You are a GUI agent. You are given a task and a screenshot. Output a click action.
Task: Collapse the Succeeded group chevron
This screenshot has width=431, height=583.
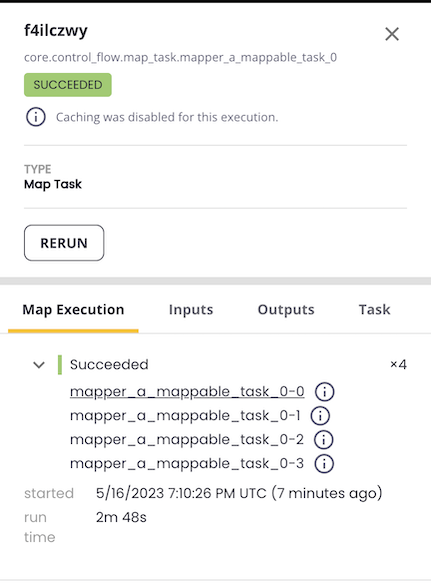point(39,365)
